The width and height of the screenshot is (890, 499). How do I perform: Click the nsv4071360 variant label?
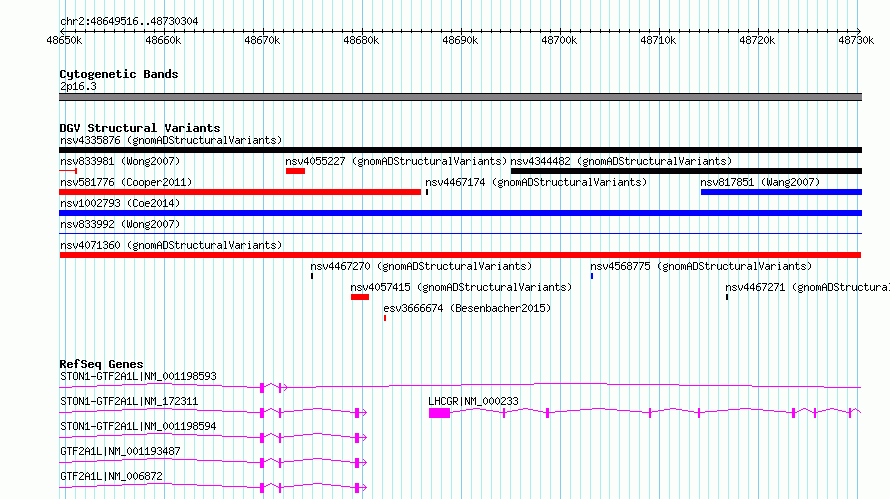pyautogui.click(x=171, y=245)
